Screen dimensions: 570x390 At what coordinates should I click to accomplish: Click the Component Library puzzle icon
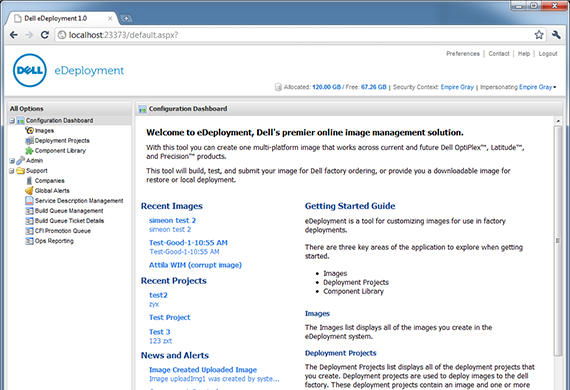coord(29,150)
